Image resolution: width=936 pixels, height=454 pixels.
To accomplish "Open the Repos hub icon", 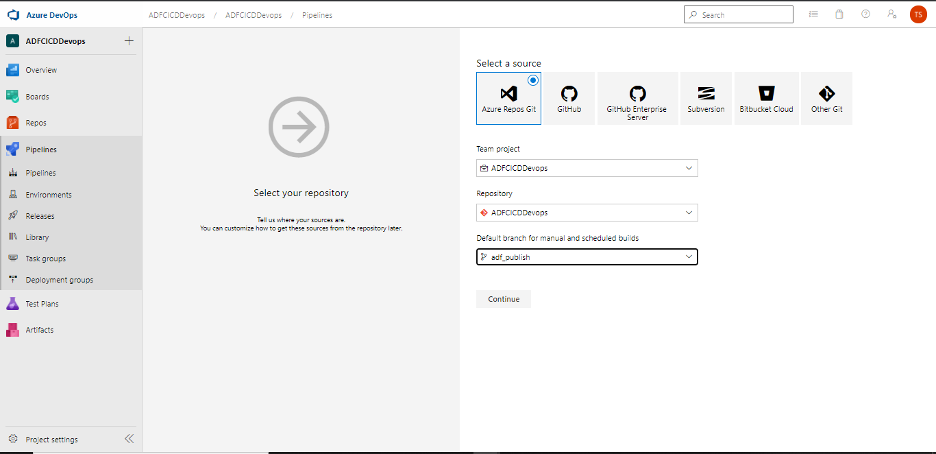I will (13, 122).
